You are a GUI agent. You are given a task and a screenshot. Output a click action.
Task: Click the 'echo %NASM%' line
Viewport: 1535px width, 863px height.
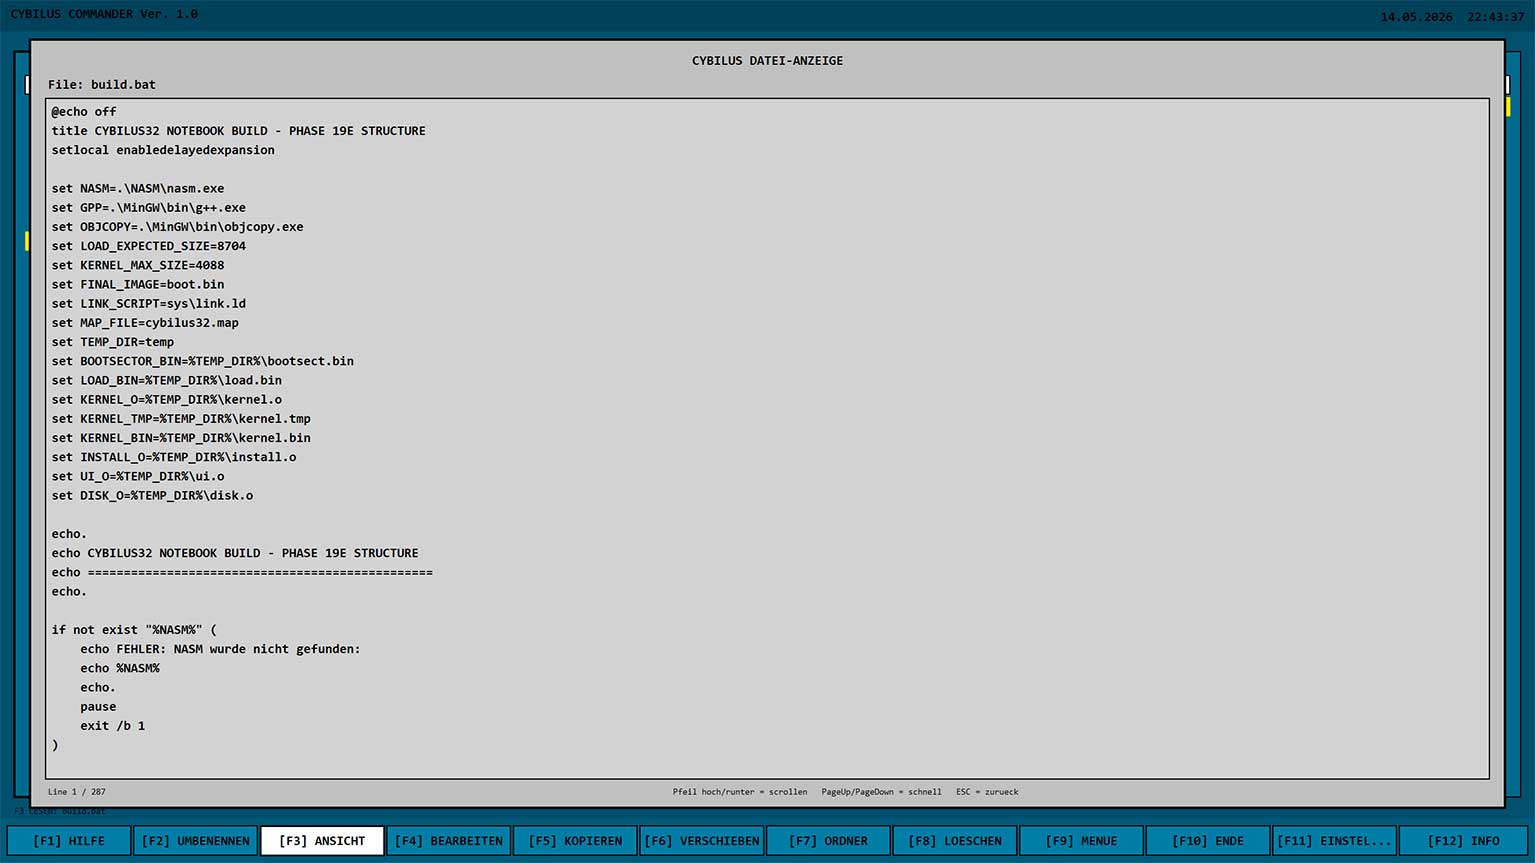[x=120, y=669]
